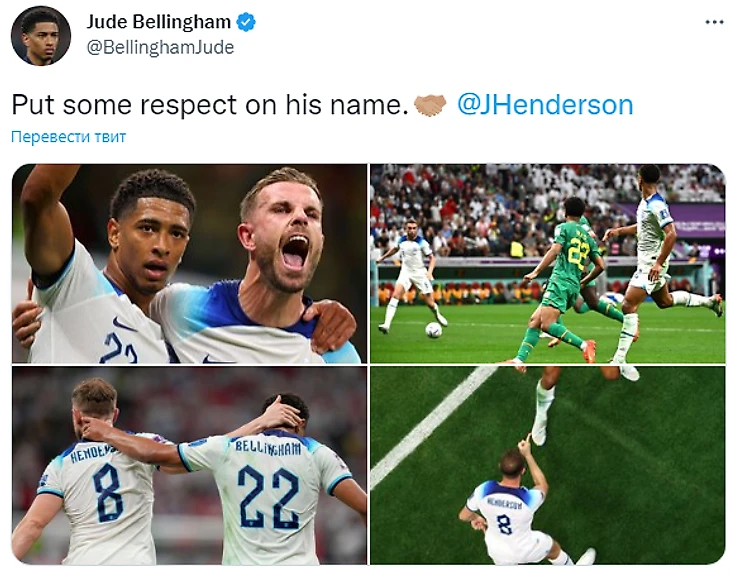Image resolution: width=730 pixels, height=577 pixels.
Task: Click the blue verified badge icon
Action: tap(246, 22)
